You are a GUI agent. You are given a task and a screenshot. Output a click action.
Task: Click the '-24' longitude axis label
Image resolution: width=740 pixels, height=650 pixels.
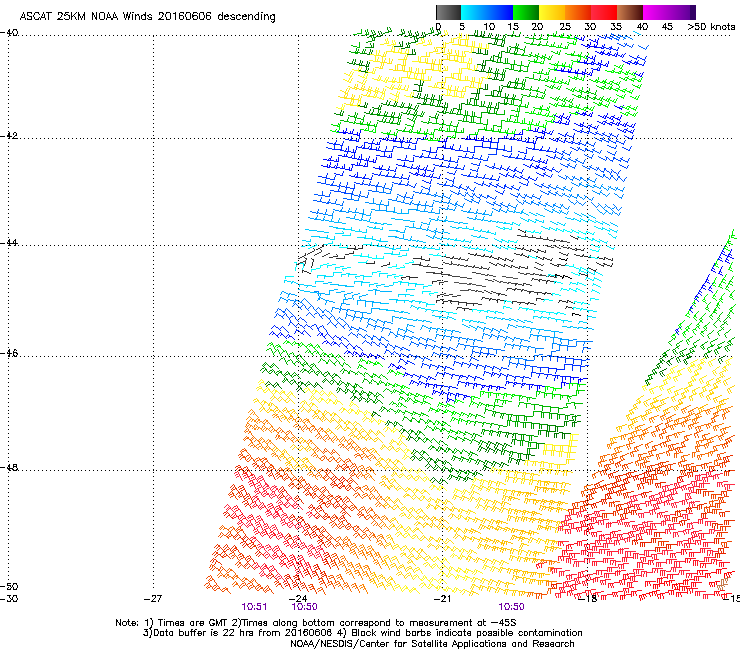click(x=298, y=599)
